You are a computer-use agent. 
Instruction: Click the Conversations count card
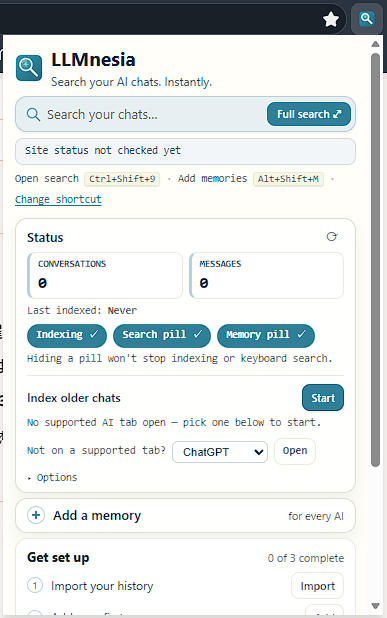[x=105, y=275]
